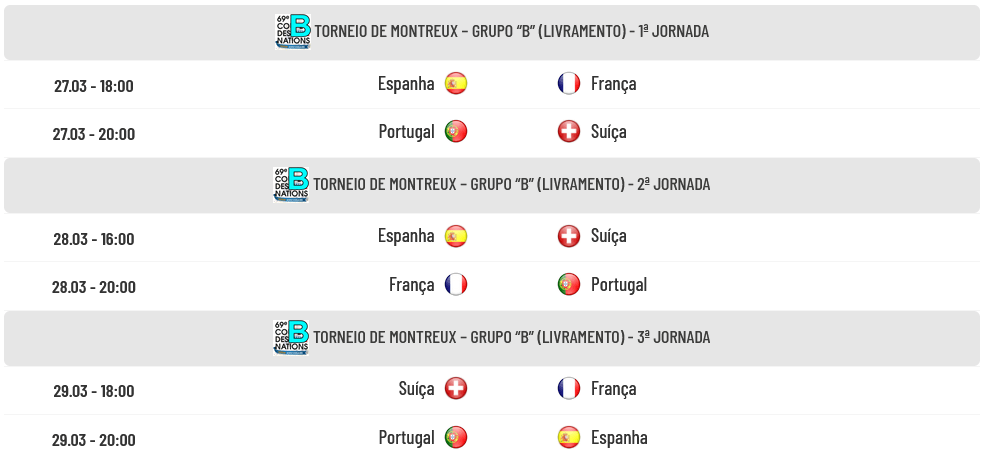
Task: Click Portugal flag in 28.03 20:00 match
Action: coord(569,284)
